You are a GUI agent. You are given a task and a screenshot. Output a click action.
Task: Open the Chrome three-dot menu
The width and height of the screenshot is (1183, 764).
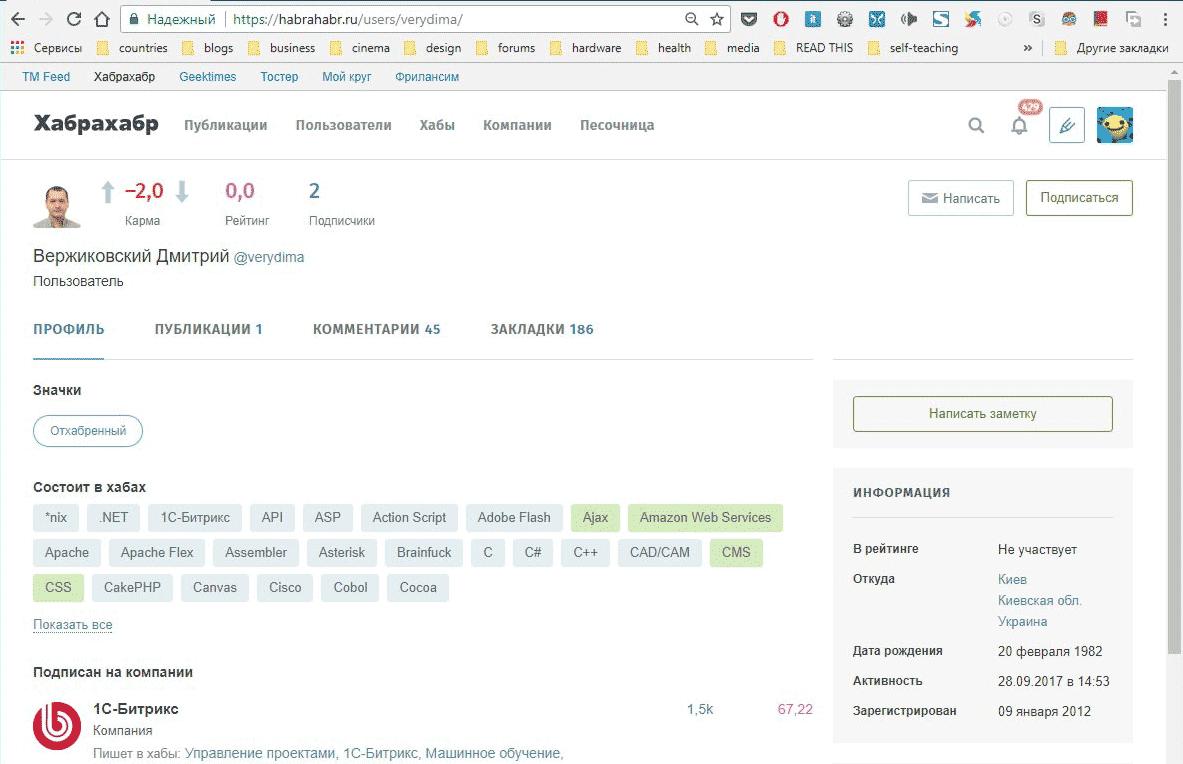pos(1165,19)
